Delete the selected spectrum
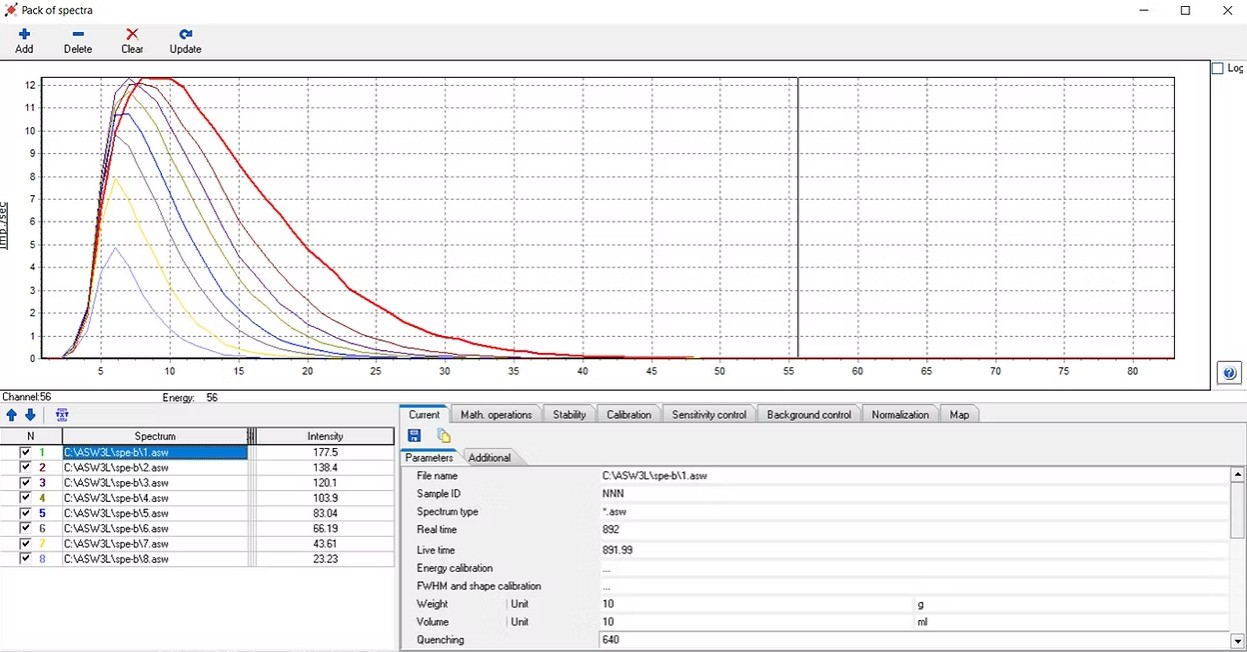The image size is (1247, 652). point(77,40)
